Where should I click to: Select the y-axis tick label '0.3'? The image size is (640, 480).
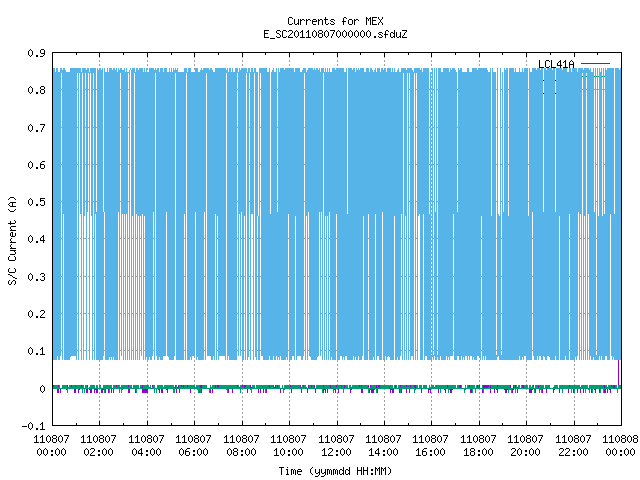[37, 277]
